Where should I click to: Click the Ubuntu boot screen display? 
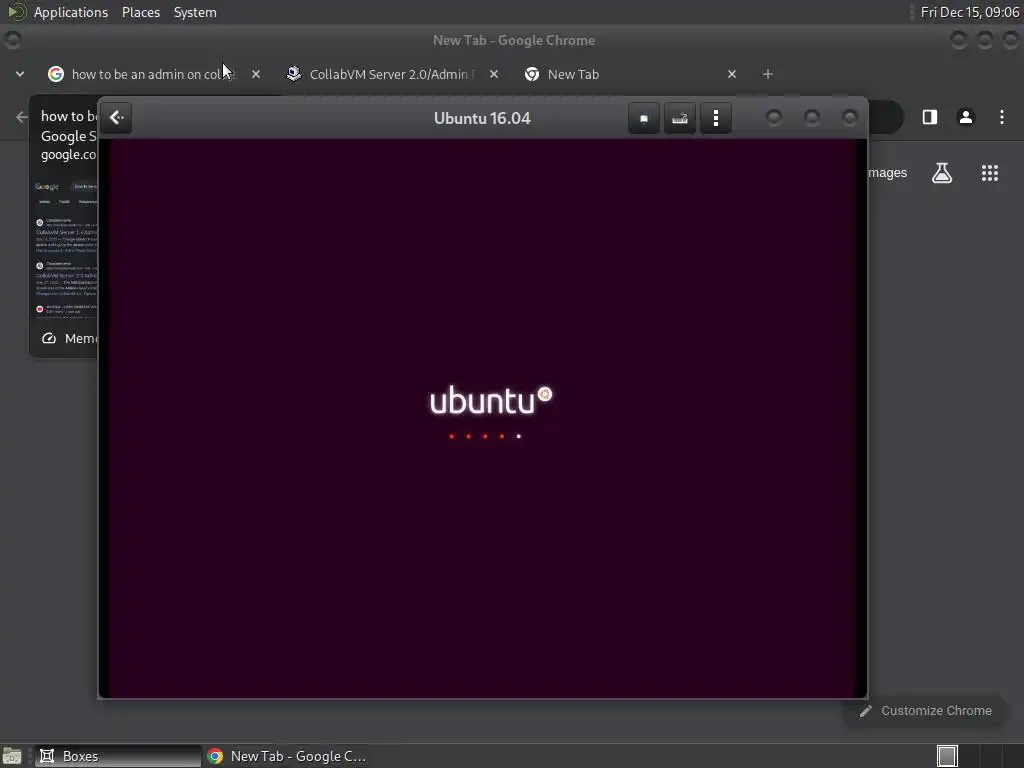(x=483, y=418)
